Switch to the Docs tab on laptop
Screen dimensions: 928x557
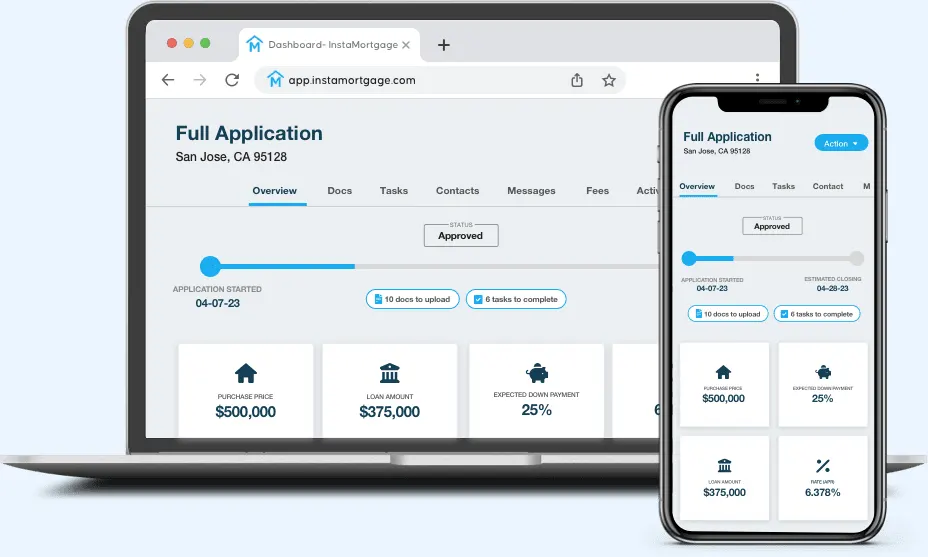(340, 191)
